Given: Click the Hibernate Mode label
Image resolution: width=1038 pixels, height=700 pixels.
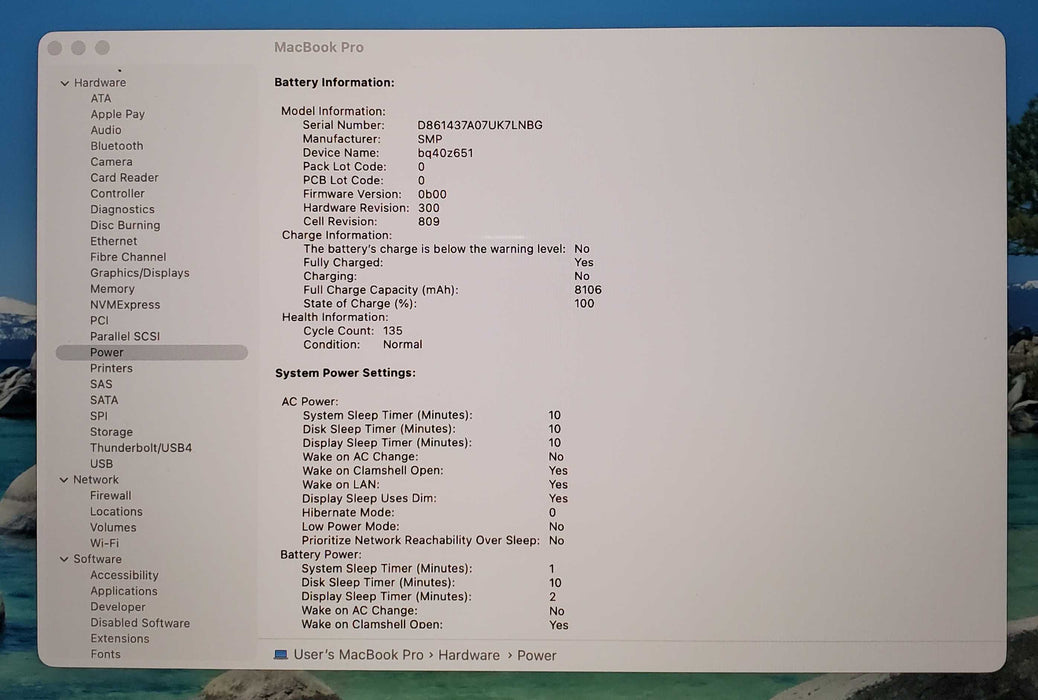Looking at the screenshot, I should coord(348,513).
